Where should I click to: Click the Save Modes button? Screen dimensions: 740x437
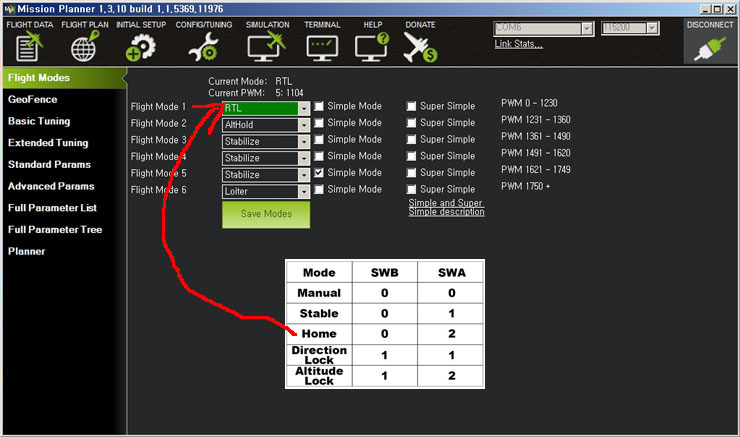click(266, 214)
